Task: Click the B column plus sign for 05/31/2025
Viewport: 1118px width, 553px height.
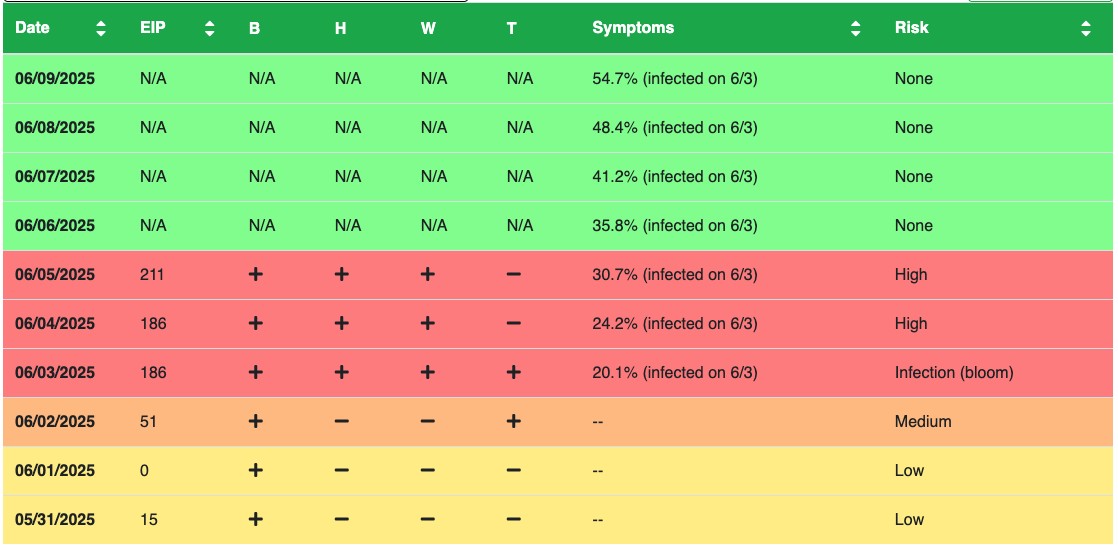Action: coord(255,520)
